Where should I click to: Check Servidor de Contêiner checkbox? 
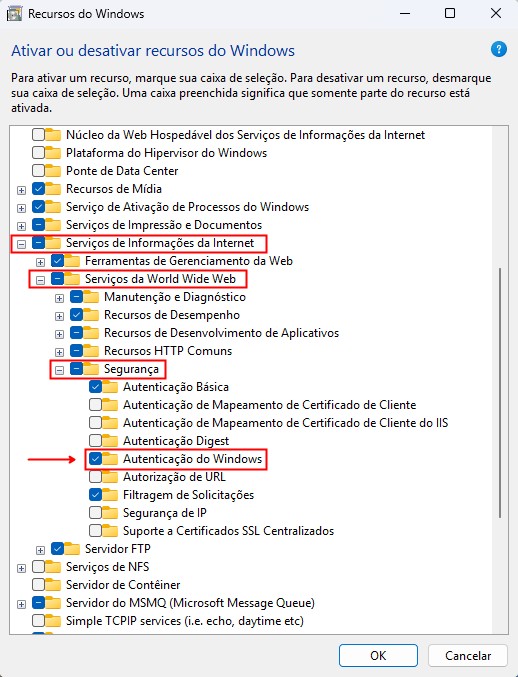(x=38, y=585)
